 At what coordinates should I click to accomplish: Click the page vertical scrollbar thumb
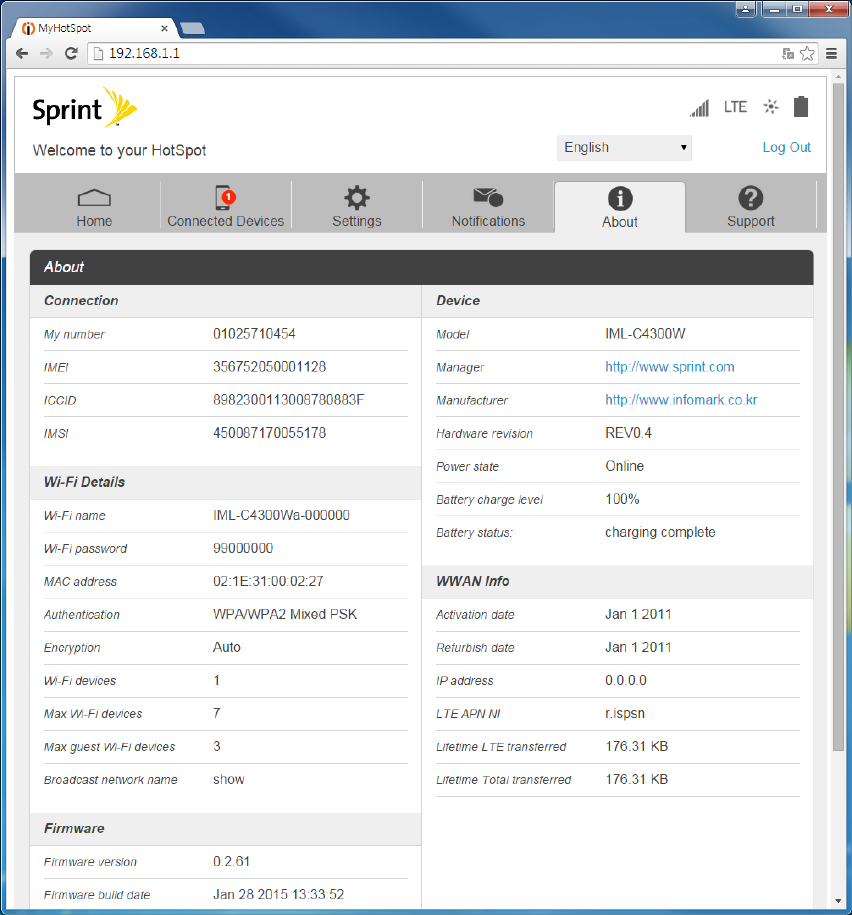click(x=839, y=417)
